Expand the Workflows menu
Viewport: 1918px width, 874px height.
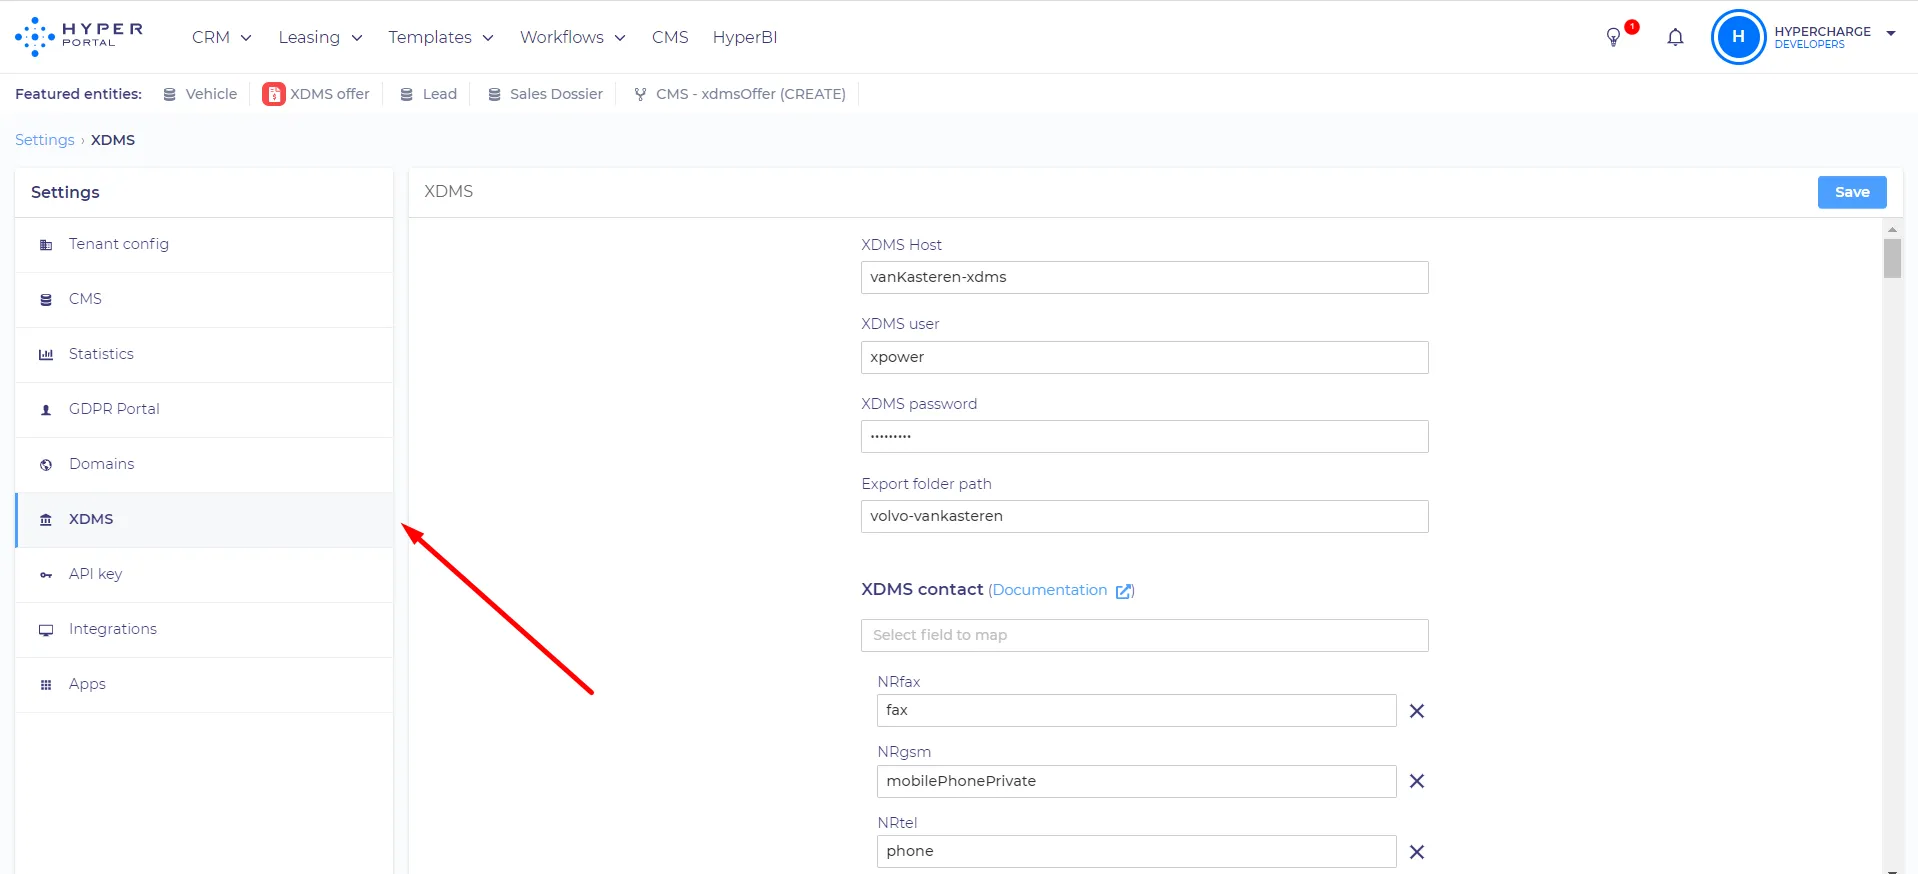[572, 37]
